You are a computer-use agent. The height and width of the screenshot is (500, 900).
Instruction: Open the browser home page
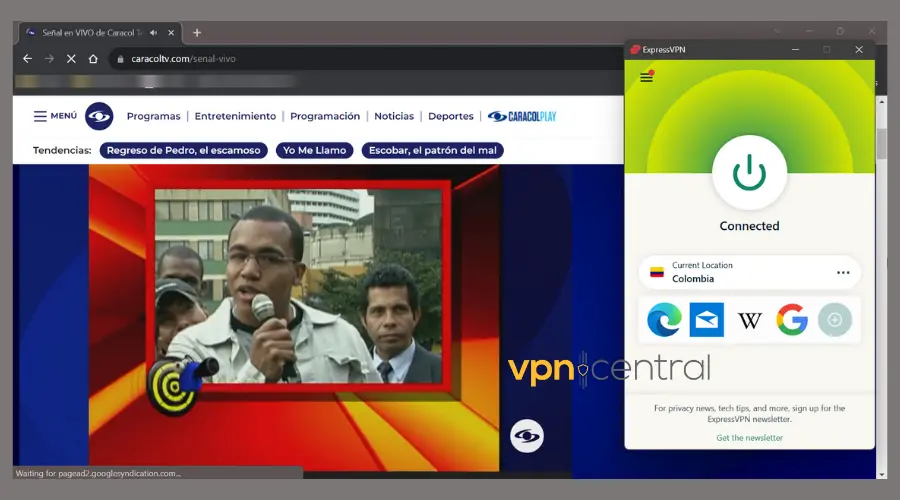(93, 59)
